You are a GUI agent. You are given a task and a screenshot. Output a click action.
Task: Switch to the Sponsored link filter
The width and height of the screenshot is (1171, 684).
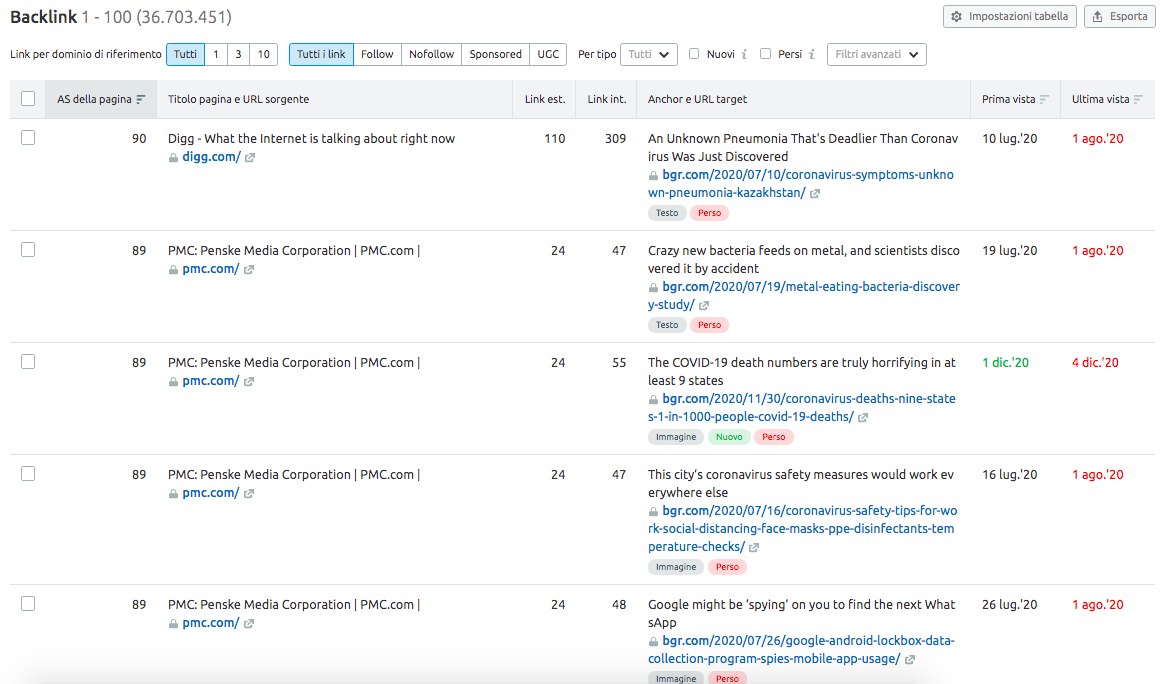point(495,54)
